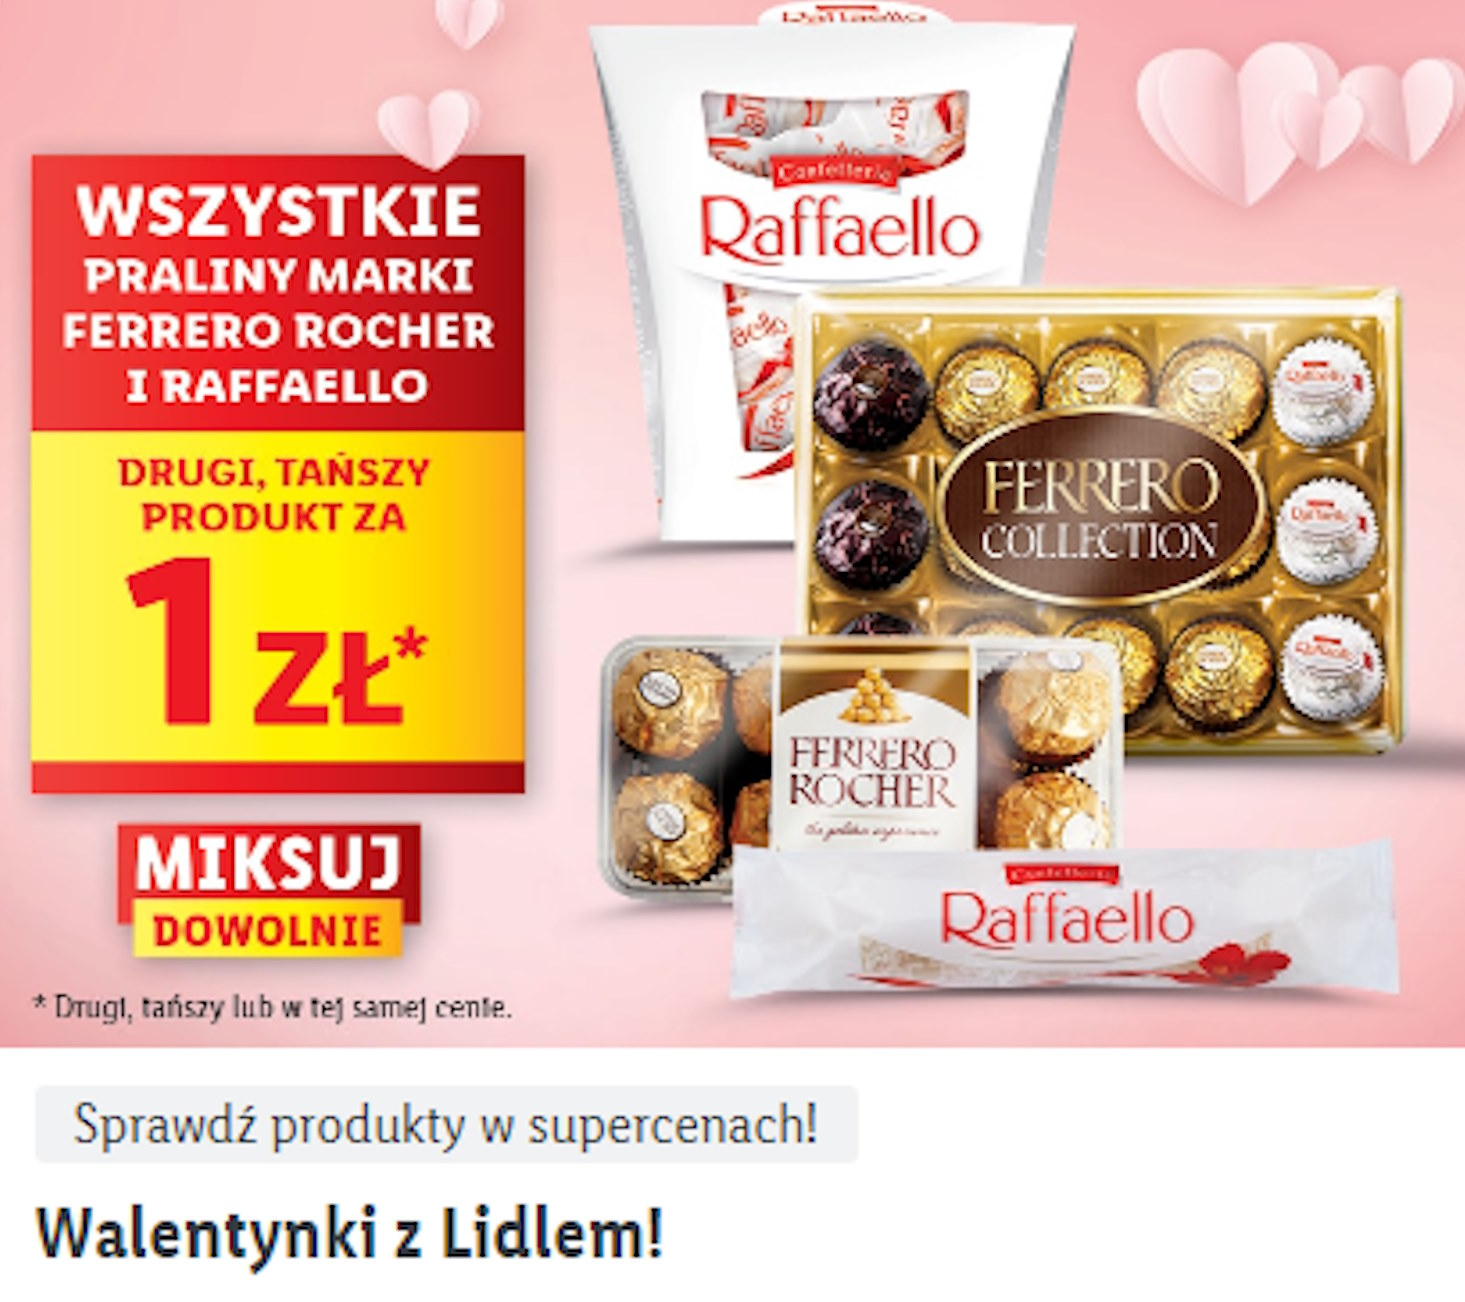This screenshot has width=1465, height=1302.
Task: Click the Ferrero Collection oval brown logo
Action: click(x=1099, y=508)
